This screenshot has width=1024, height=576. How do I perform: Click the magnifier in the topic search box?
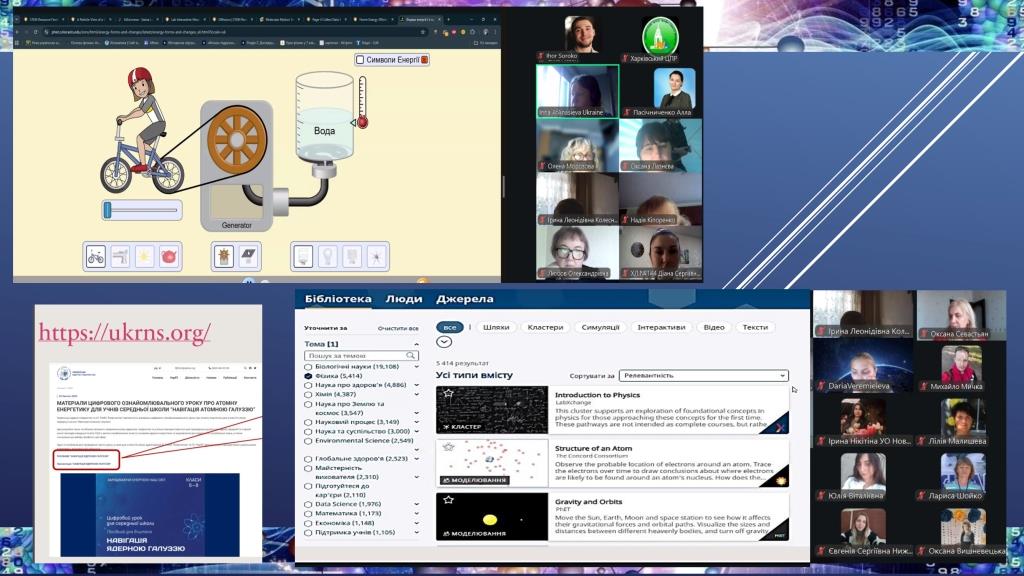411,355
